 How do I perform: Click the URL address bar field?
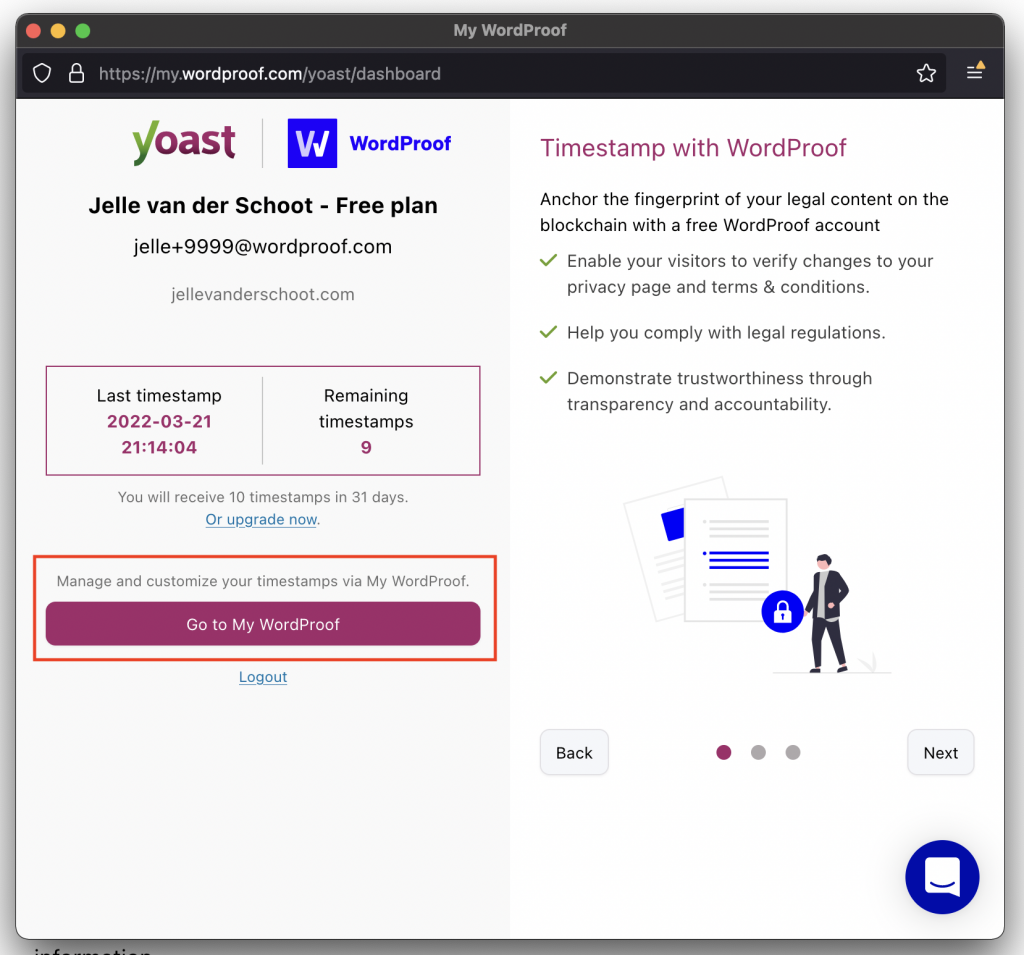click(483, 73)
